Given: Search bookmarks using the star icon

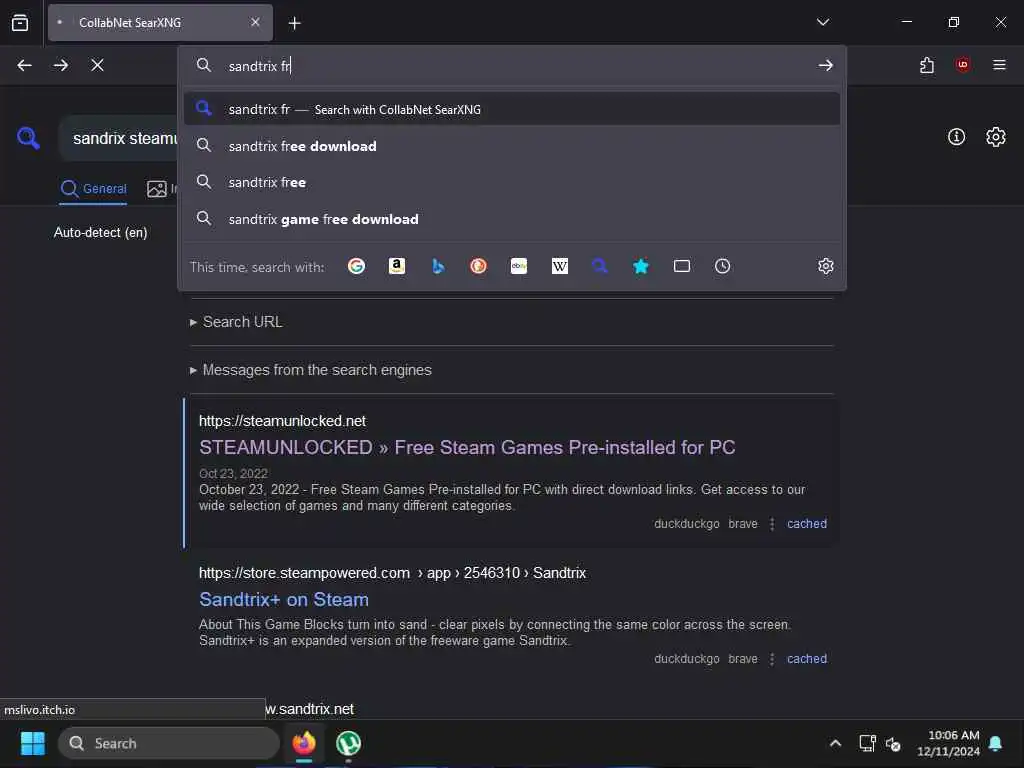Looking at the screenshot, I should click(x=641, y=266).
